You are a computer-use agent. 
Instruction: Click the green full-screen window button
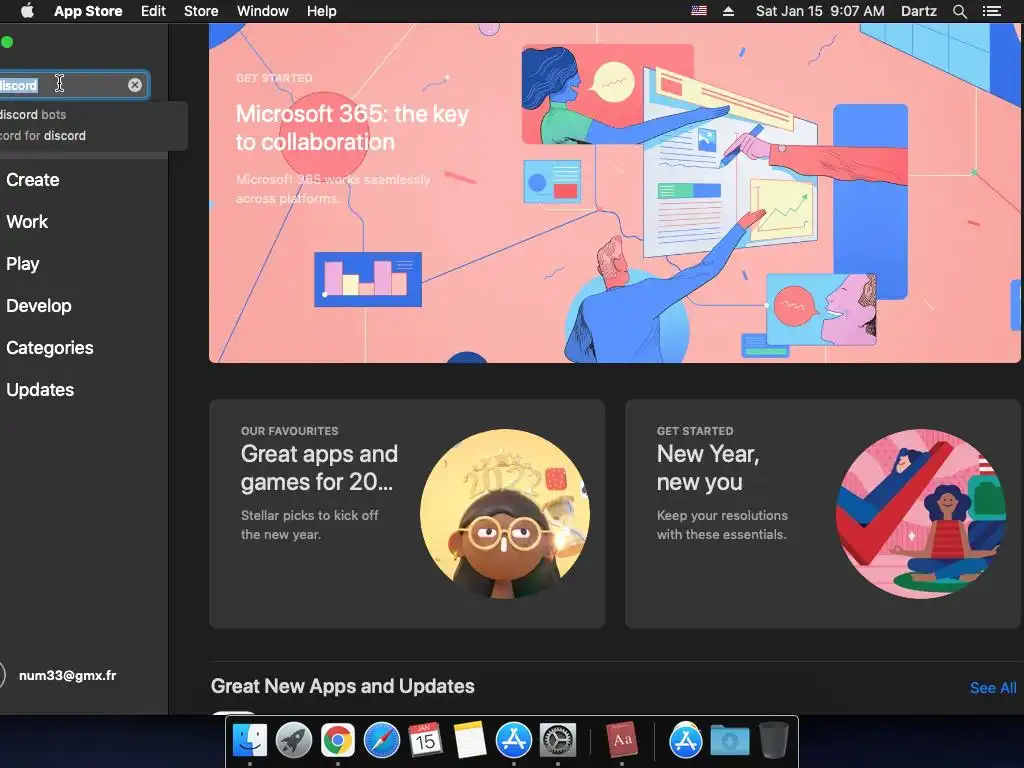pyautogui.click(x=7, y=42)
